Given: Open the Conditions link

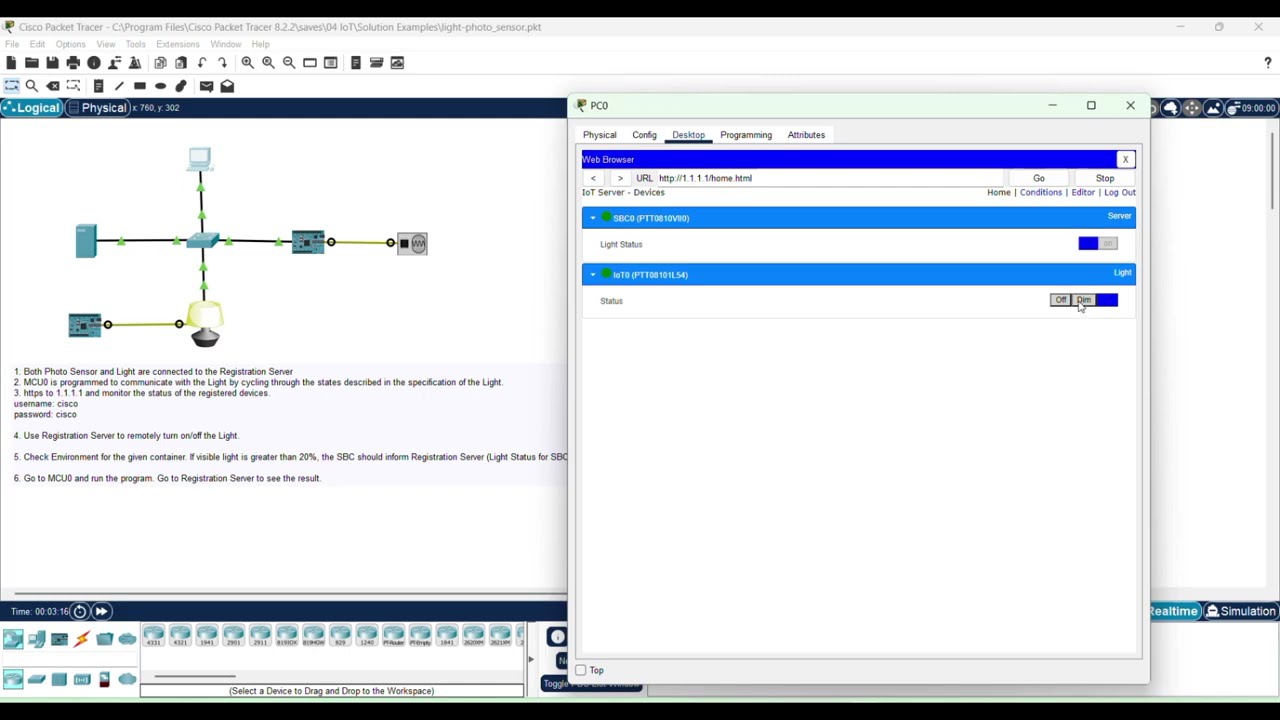Looking at the screenshot, I should [1041, 192].
